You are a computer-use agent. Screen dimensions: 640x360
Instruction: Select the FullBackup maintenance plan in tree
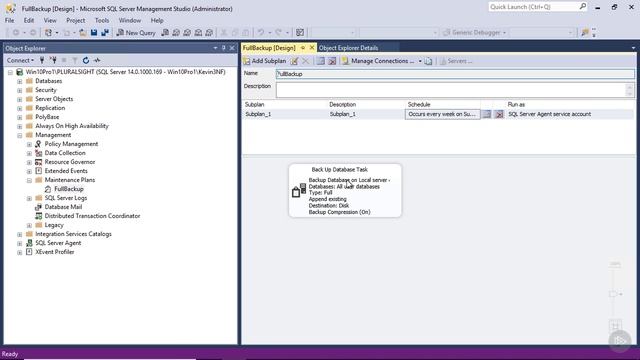pos(69,189)
